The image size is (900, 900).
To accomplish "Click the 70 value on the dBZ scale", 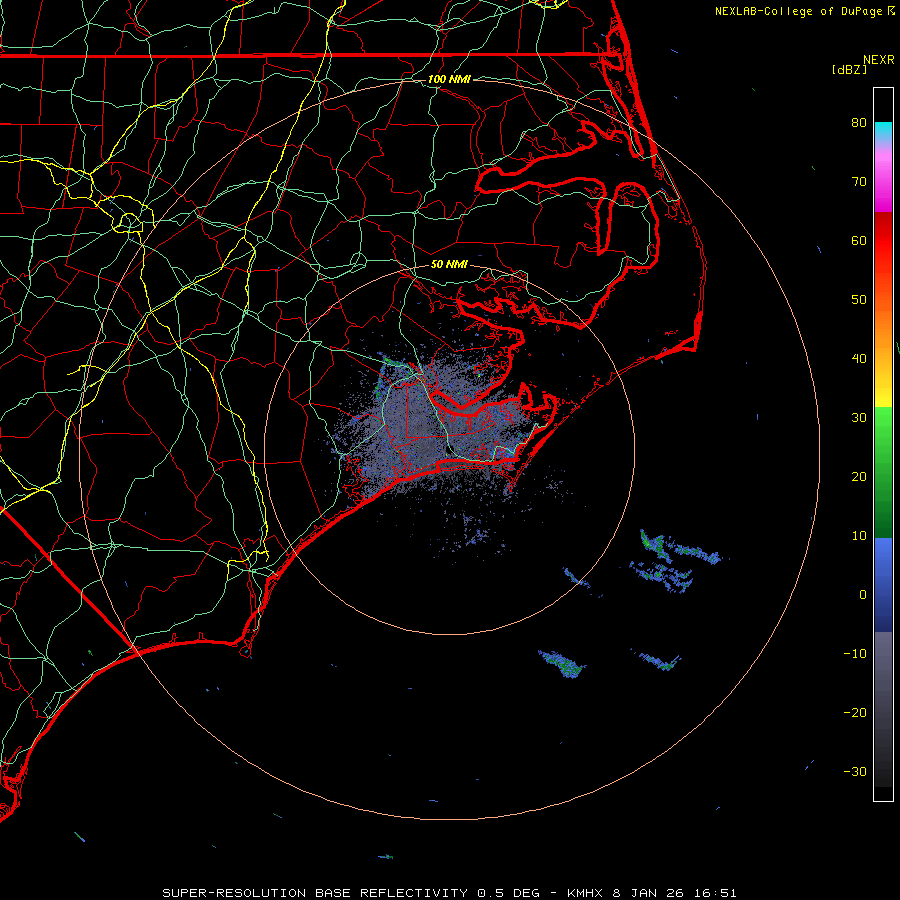I will coord(859,182).
